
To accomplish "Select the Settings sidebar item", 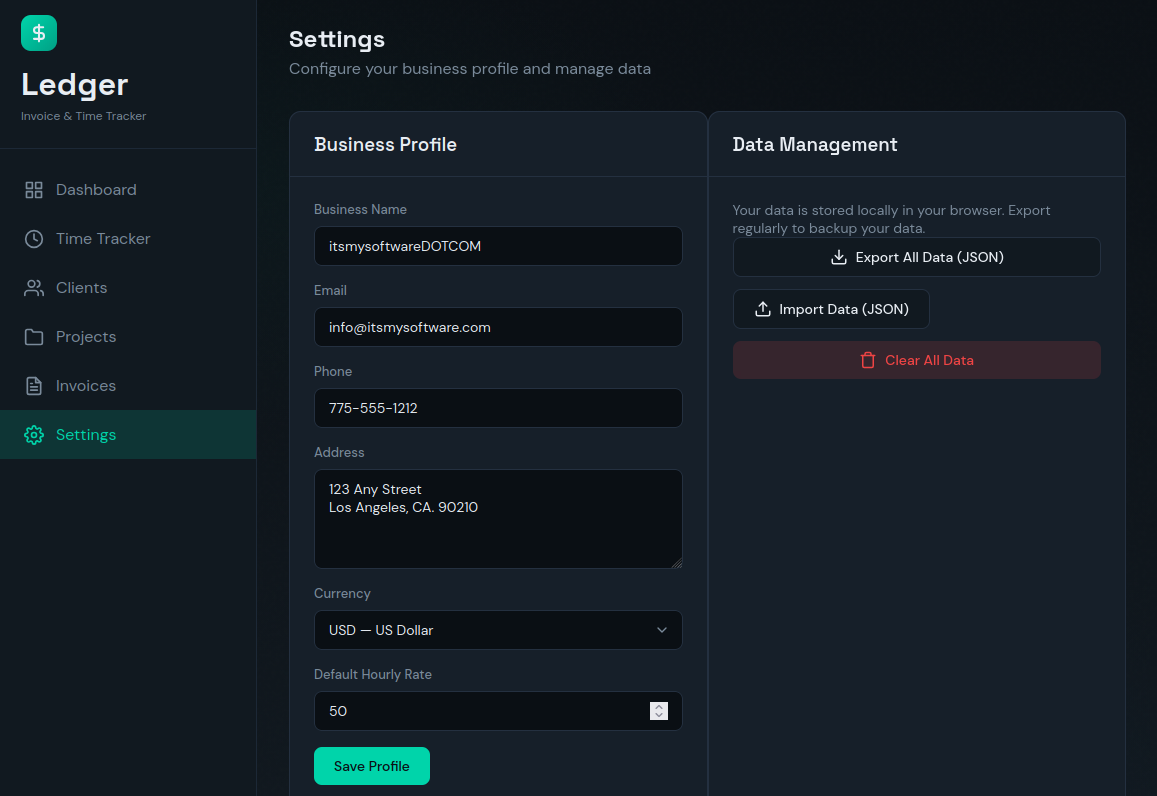I will tap(128, 435).
